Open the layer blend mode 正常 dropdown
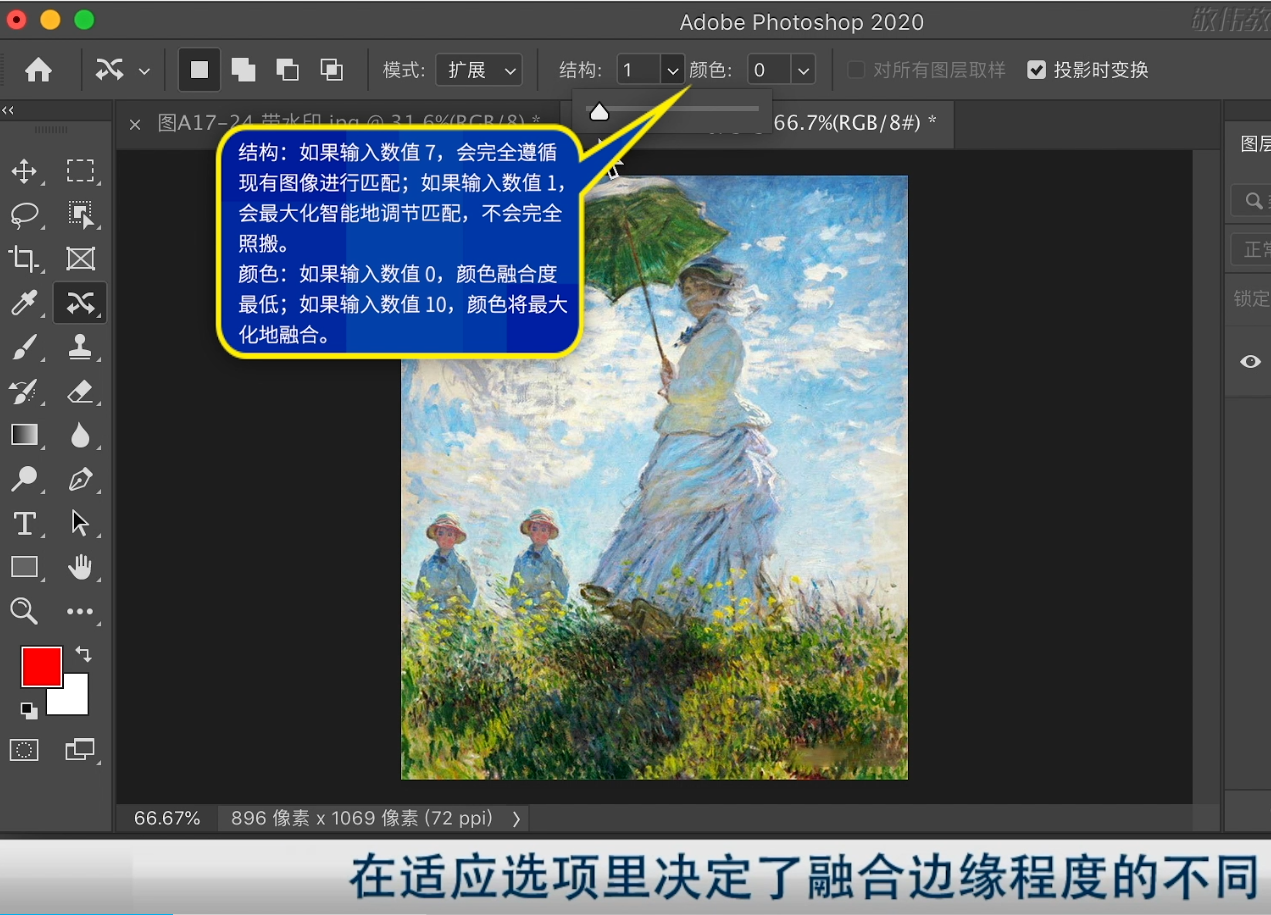This screenshot has width=1271, height=915. [x=1250, y=248]
